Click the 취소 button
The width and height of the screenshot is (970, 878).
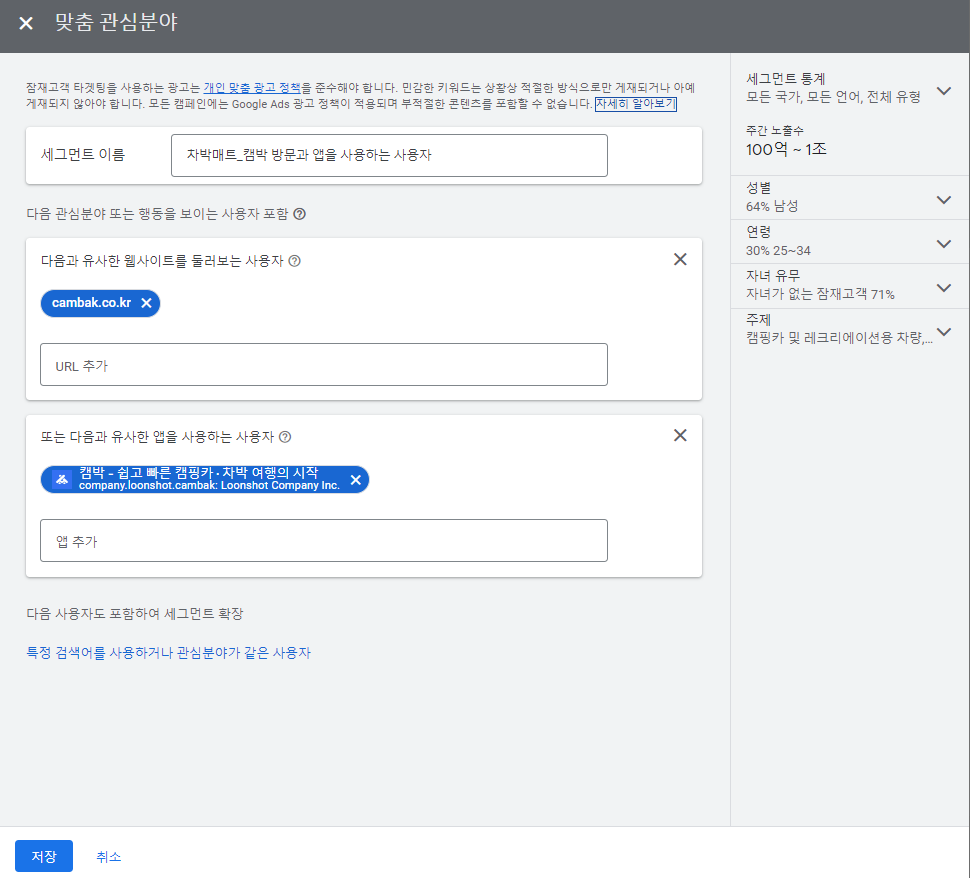click(x=108, y=857)
